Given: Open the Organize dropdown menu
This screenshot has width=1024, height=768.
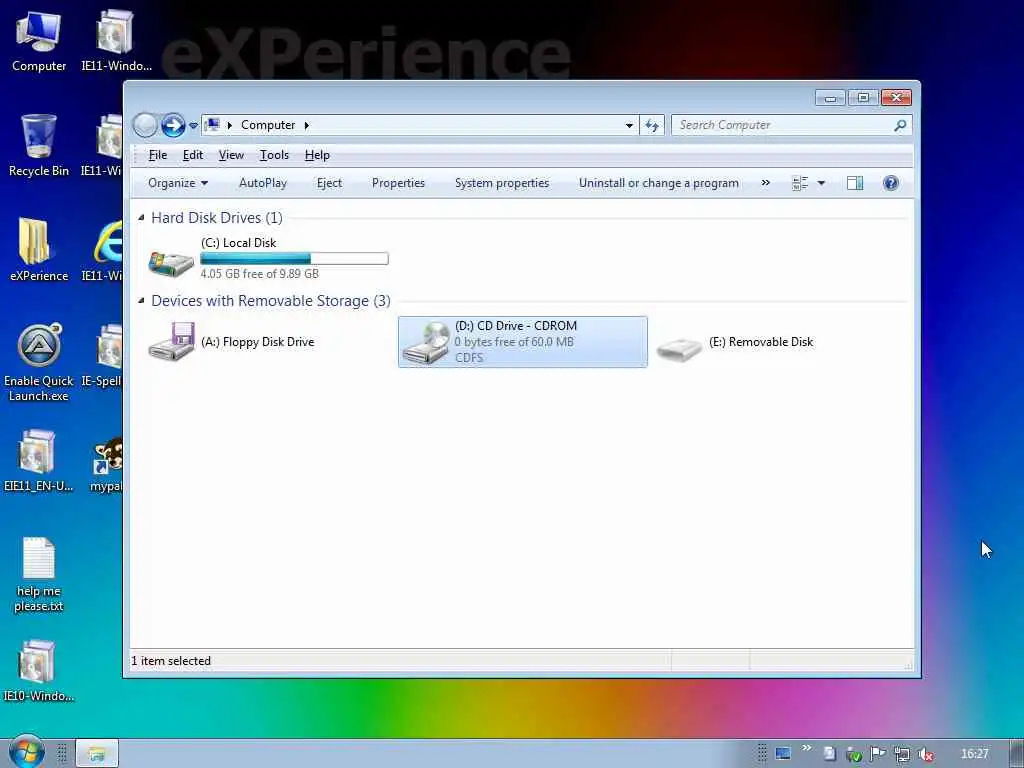Looking at the screenshot, I should (178, 183).
